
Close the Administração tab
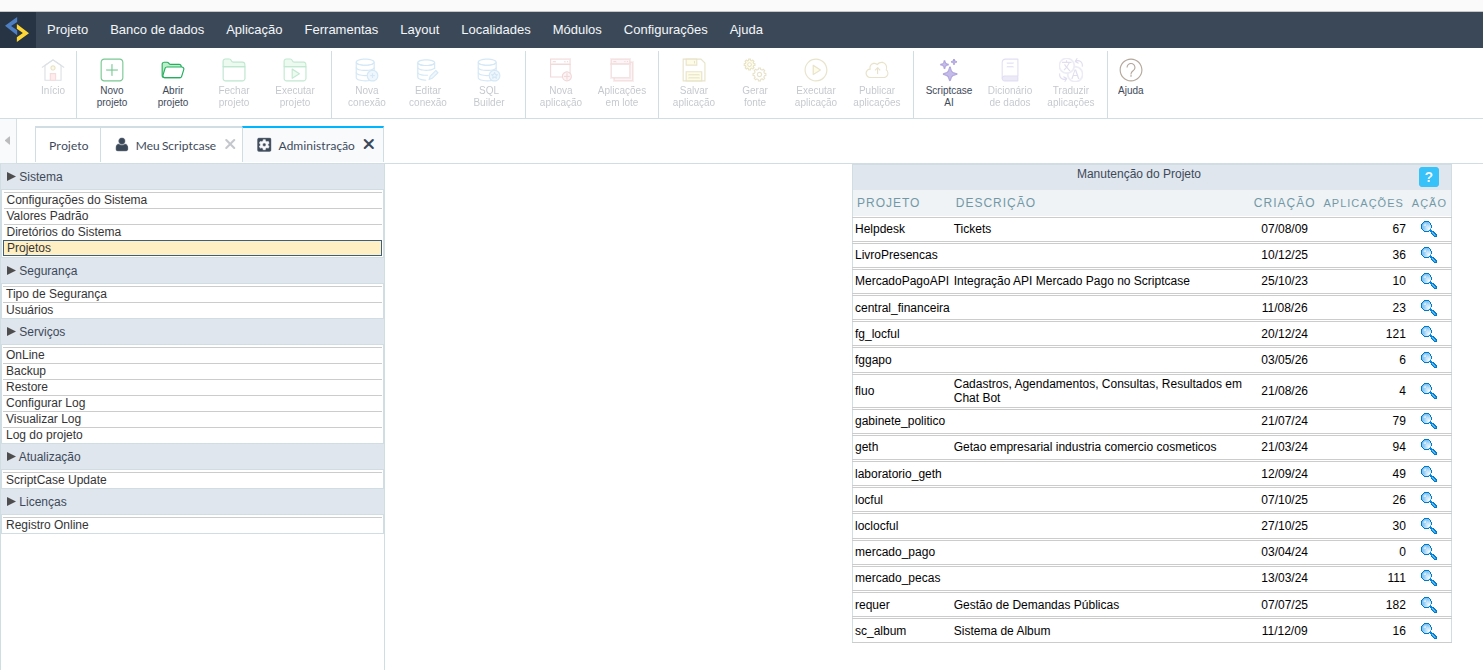[x=369, y=144]
